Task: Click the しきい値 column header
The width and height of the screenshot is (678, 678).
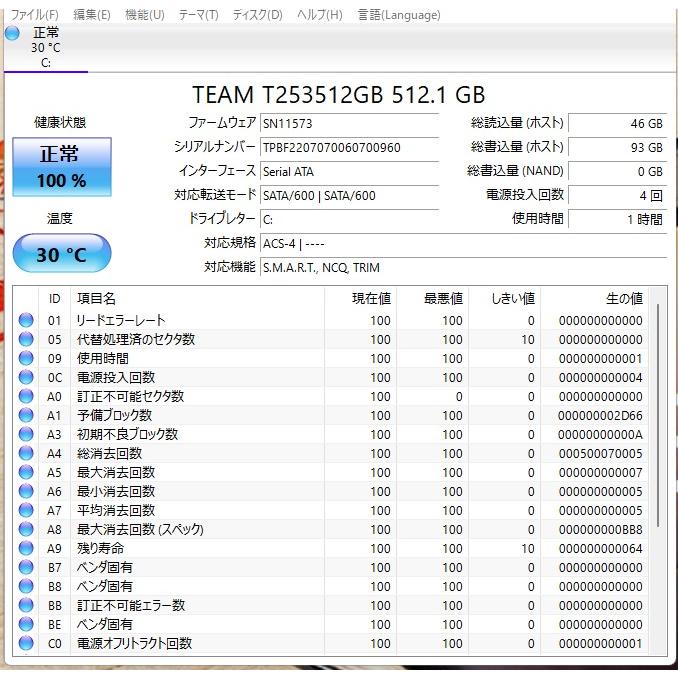Action: (x=505, y=298)
